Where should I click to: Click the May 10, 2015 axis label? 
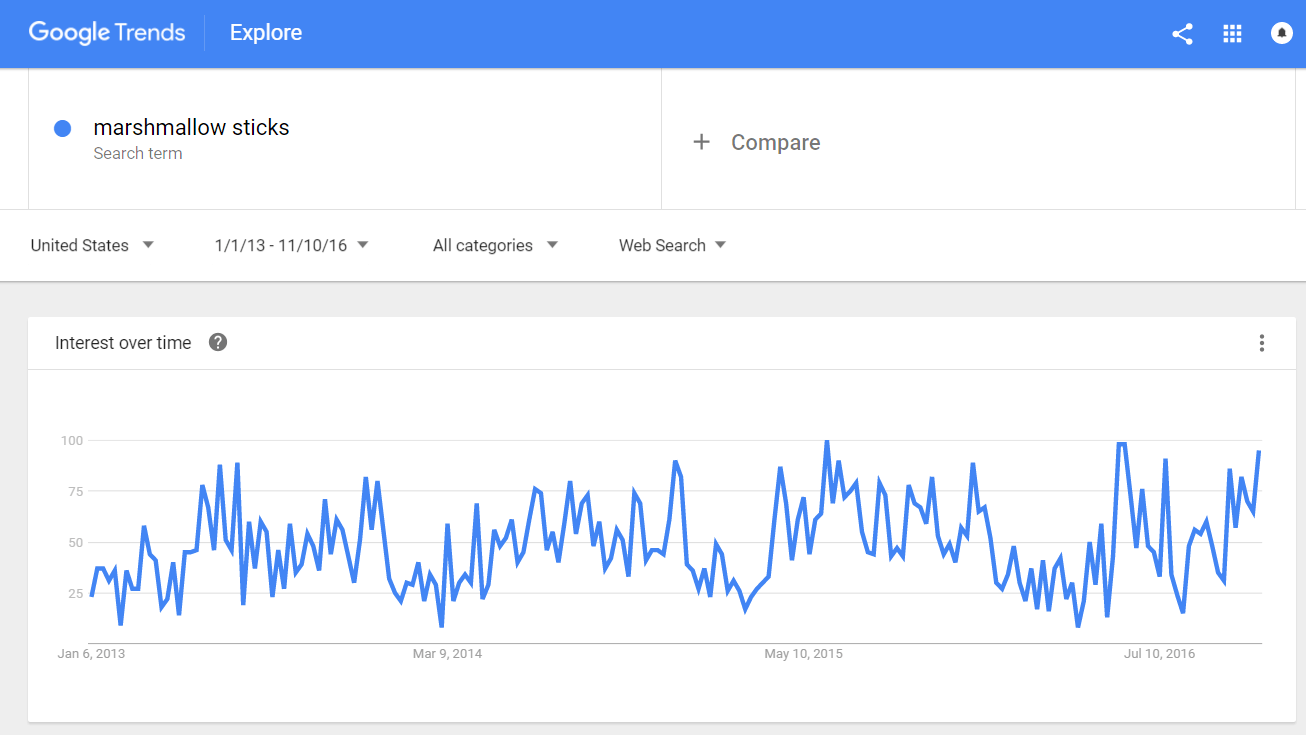point(803,654)
